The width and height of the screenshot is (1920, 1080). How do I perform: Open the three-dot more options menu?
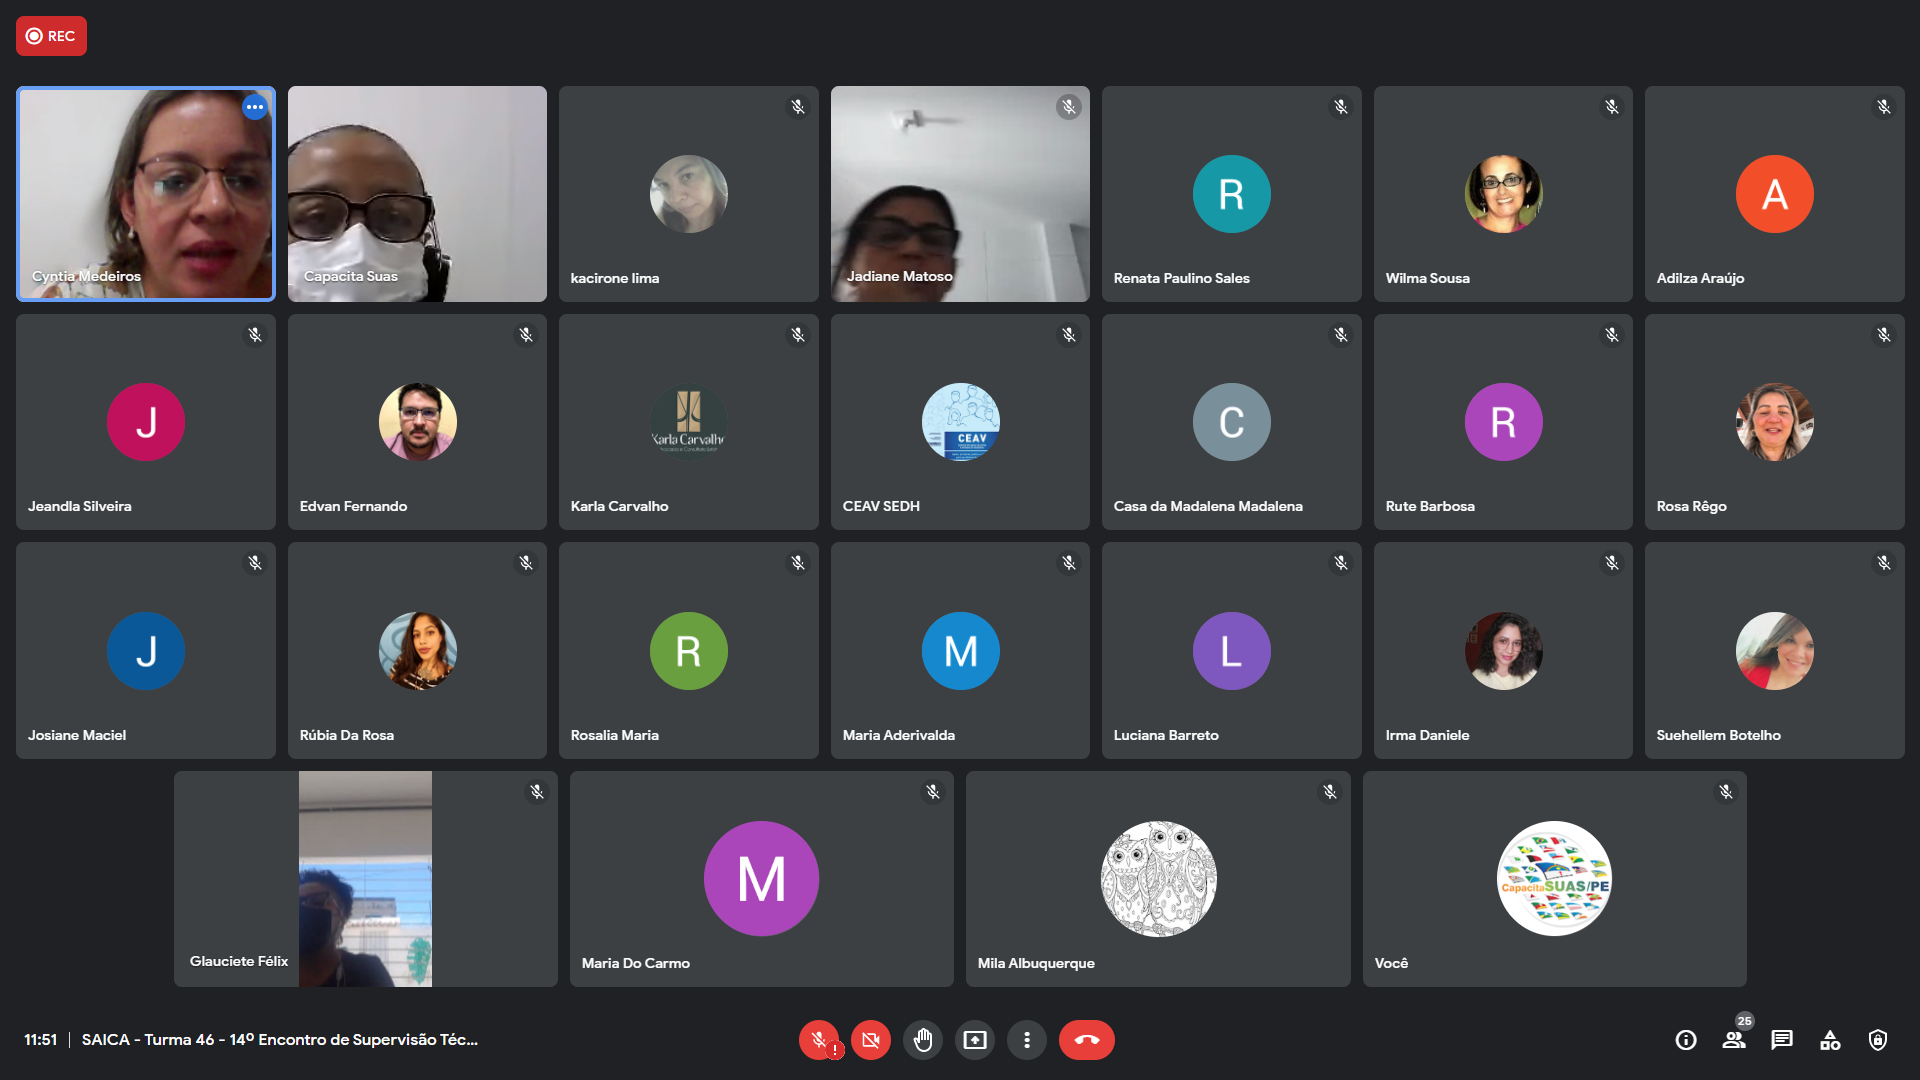click(x=1026, y=1040)
